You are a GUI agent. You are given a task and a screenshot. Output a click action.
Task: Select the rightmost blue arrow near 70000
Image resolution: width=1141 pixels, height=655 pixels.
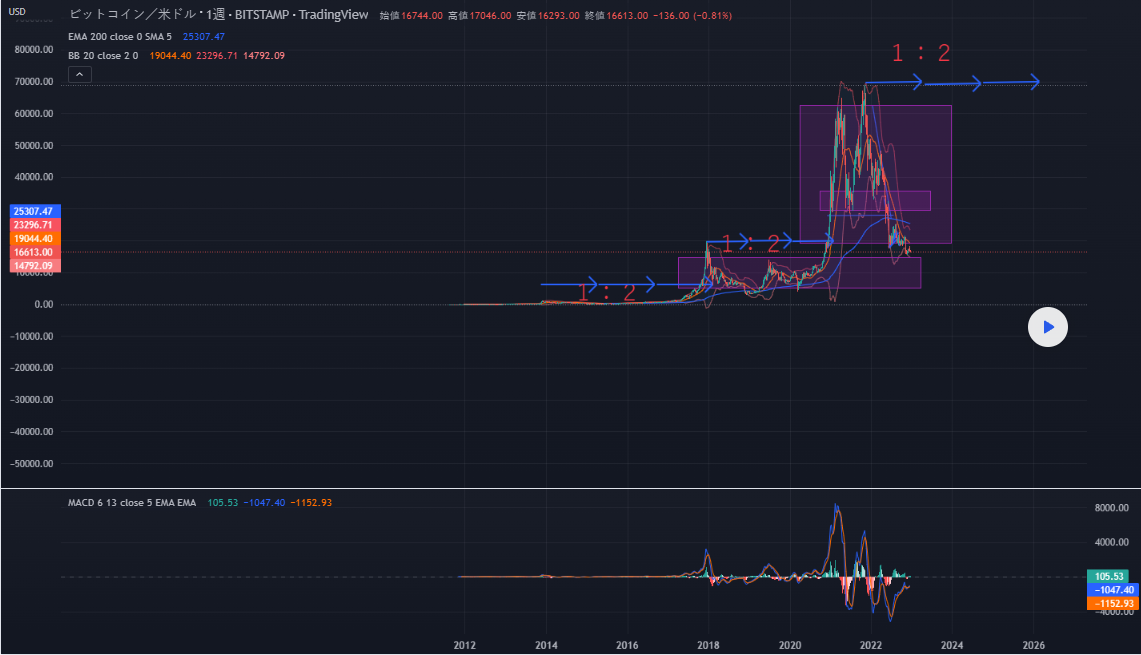coord(1012,82)
